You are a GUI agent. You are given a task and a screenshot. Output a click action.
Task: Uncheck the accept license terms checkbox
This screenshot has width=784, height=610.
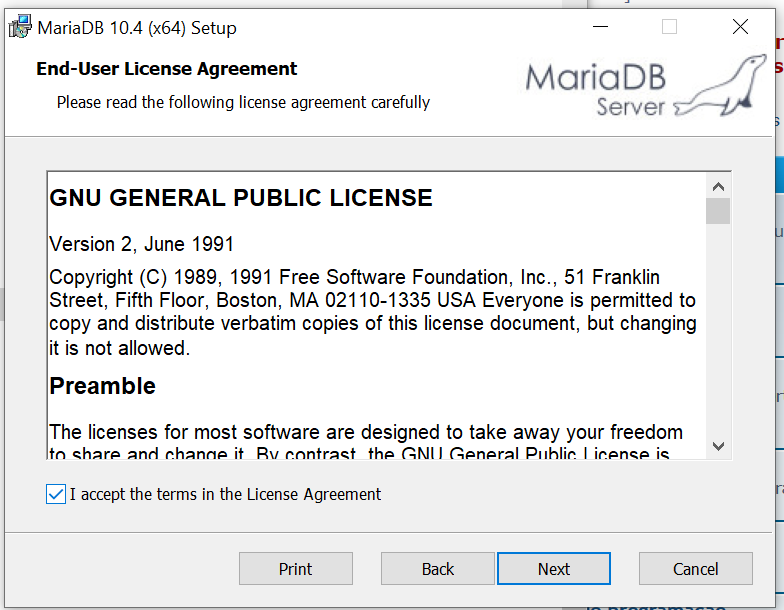click(x=56, y=494)
